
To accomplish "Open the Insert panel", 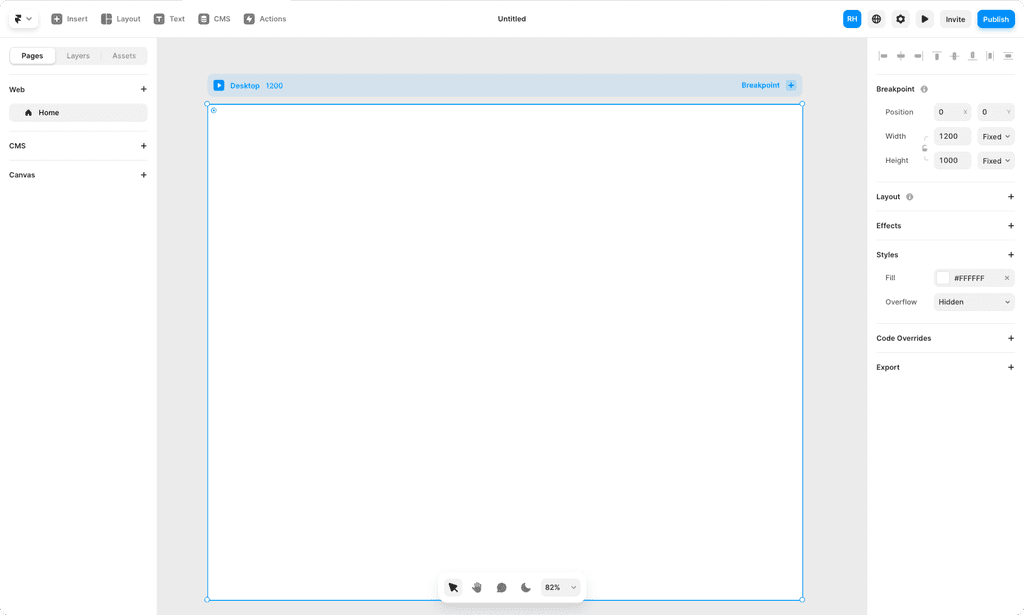I will [x=69, y=18].
